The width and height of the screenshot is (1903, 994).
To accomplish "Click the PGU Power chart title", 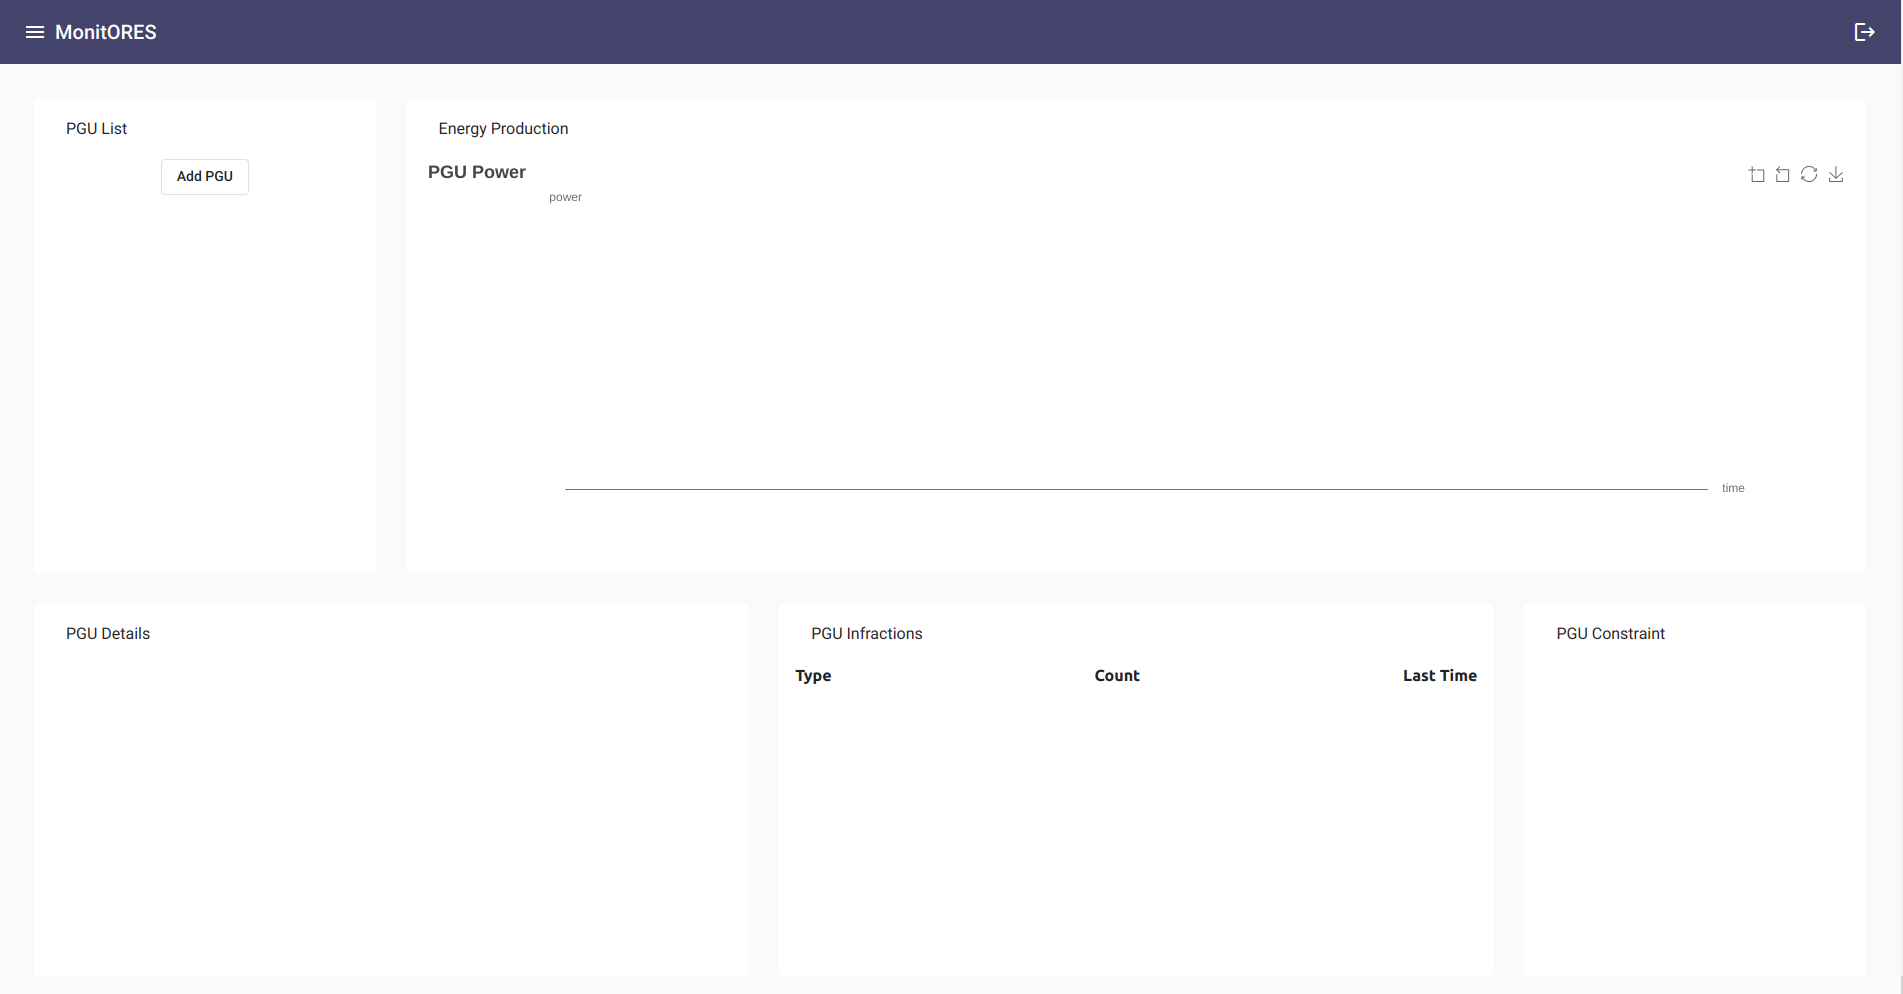I will [x=477, y=172].
